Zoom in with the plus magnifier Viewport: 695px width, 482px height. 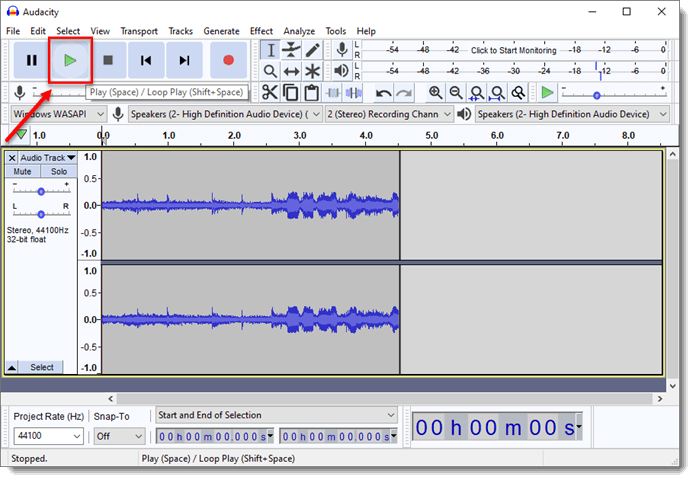(436, 93)
